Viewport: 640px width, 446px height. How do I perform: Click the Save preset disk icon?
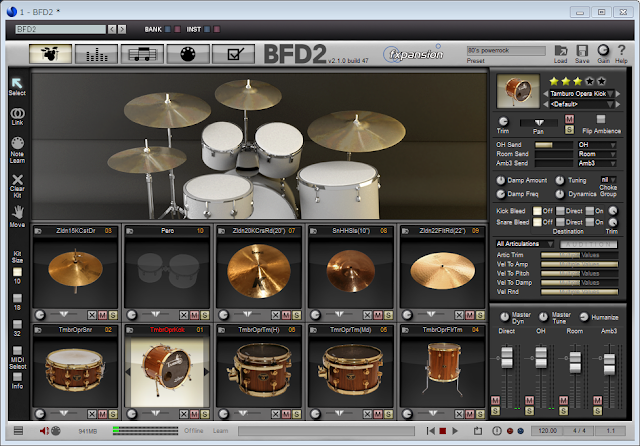[x=582, y=51]
